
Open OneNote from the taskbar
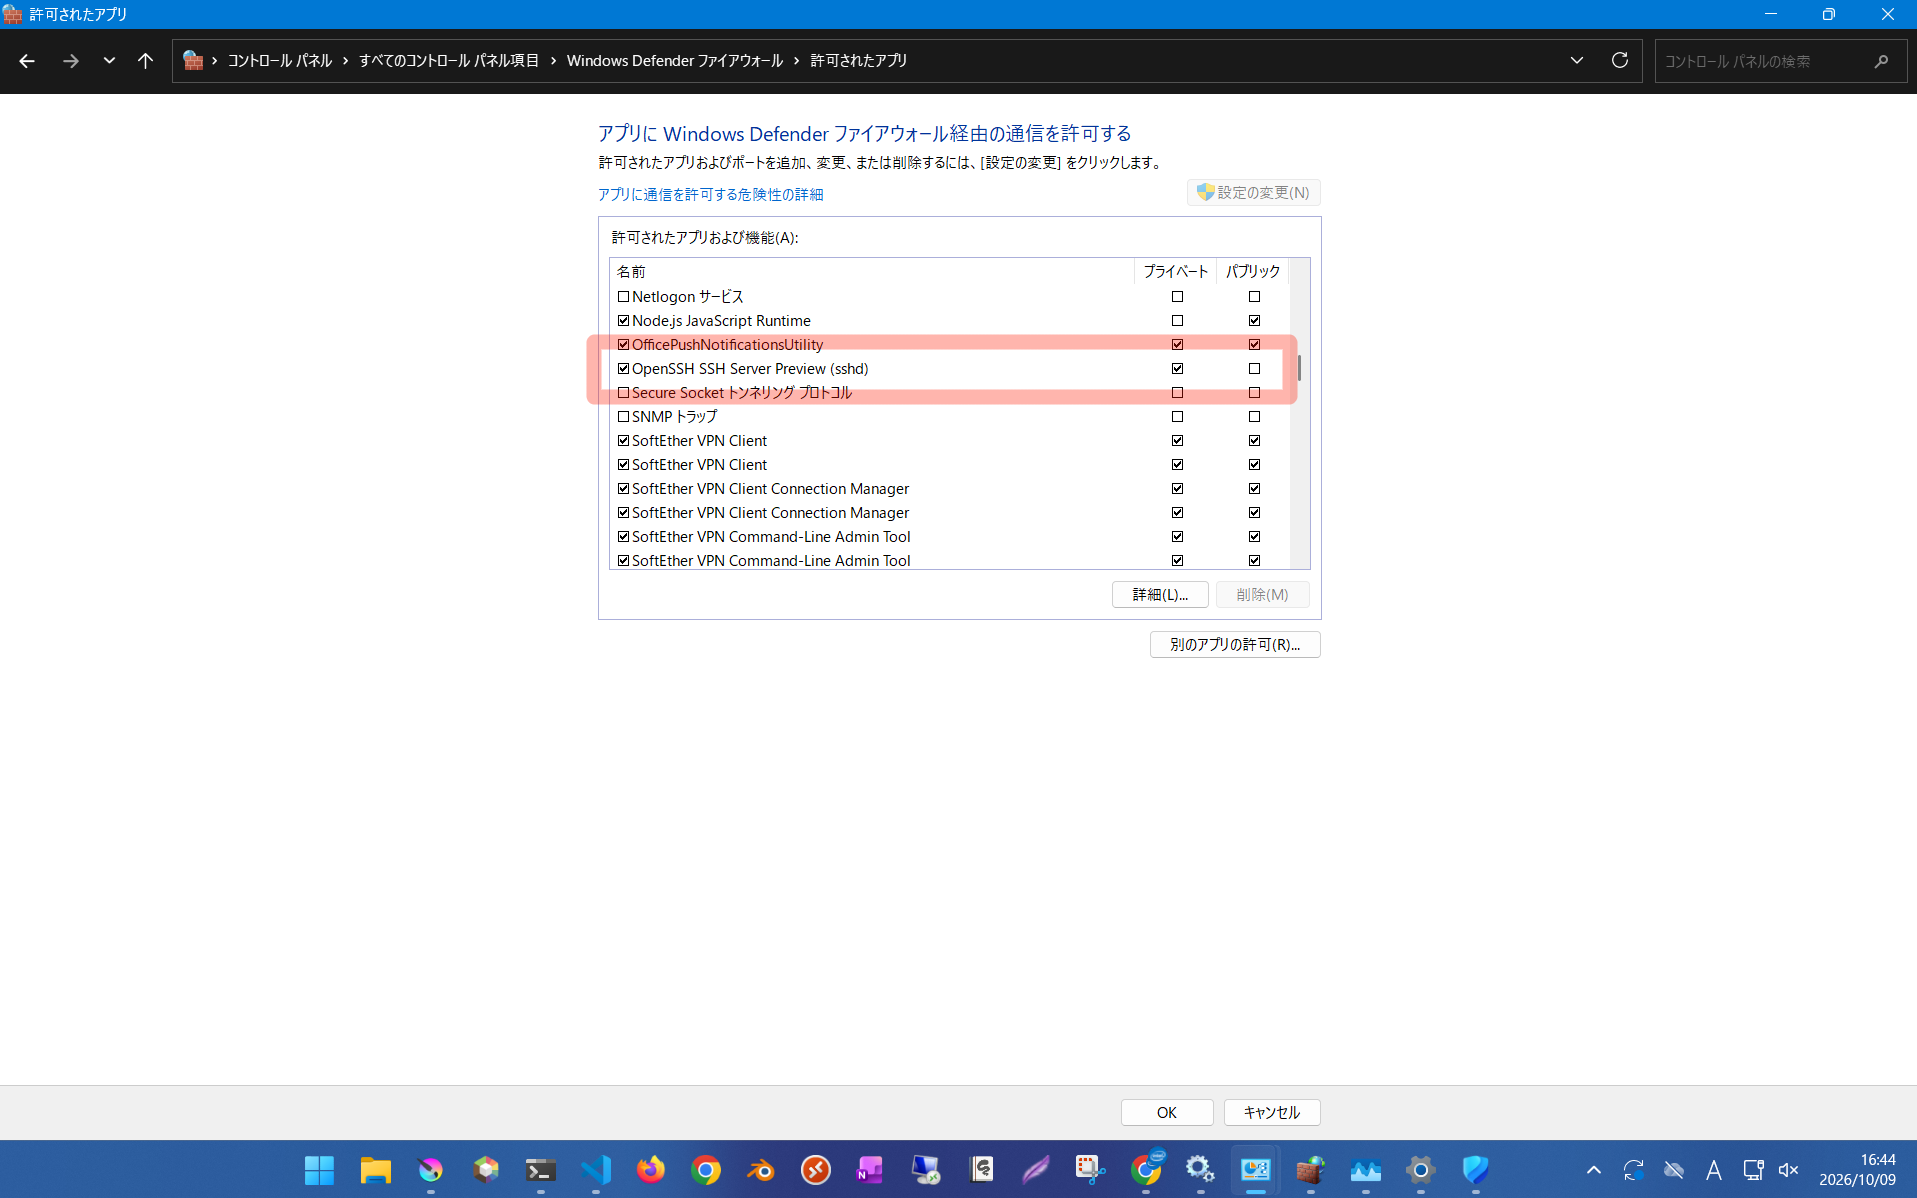click(x=870, y=1169)
